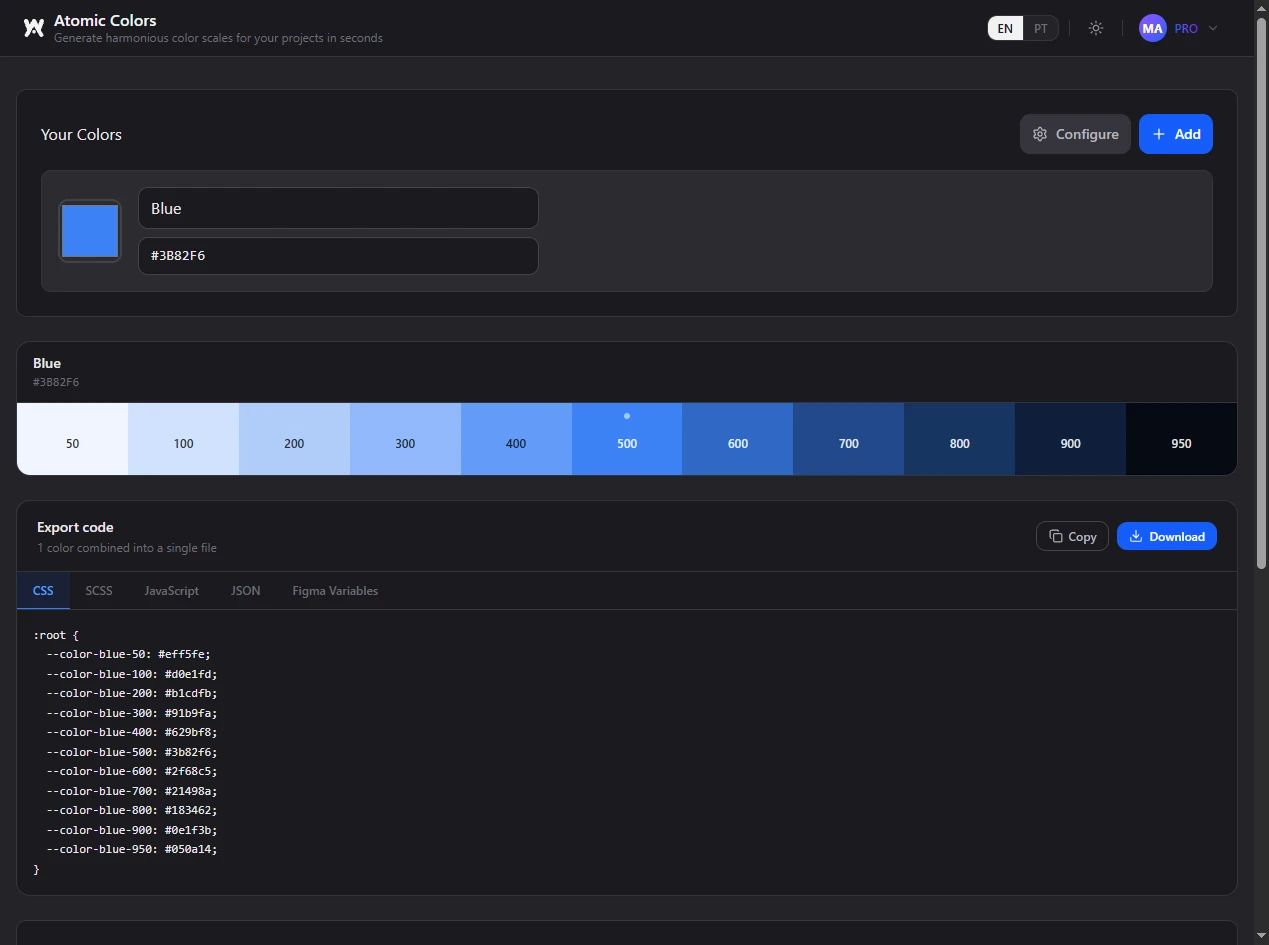The image size is (1269, 945).
Task: Select the 500 base shade swatch
Action: point(627,439)
